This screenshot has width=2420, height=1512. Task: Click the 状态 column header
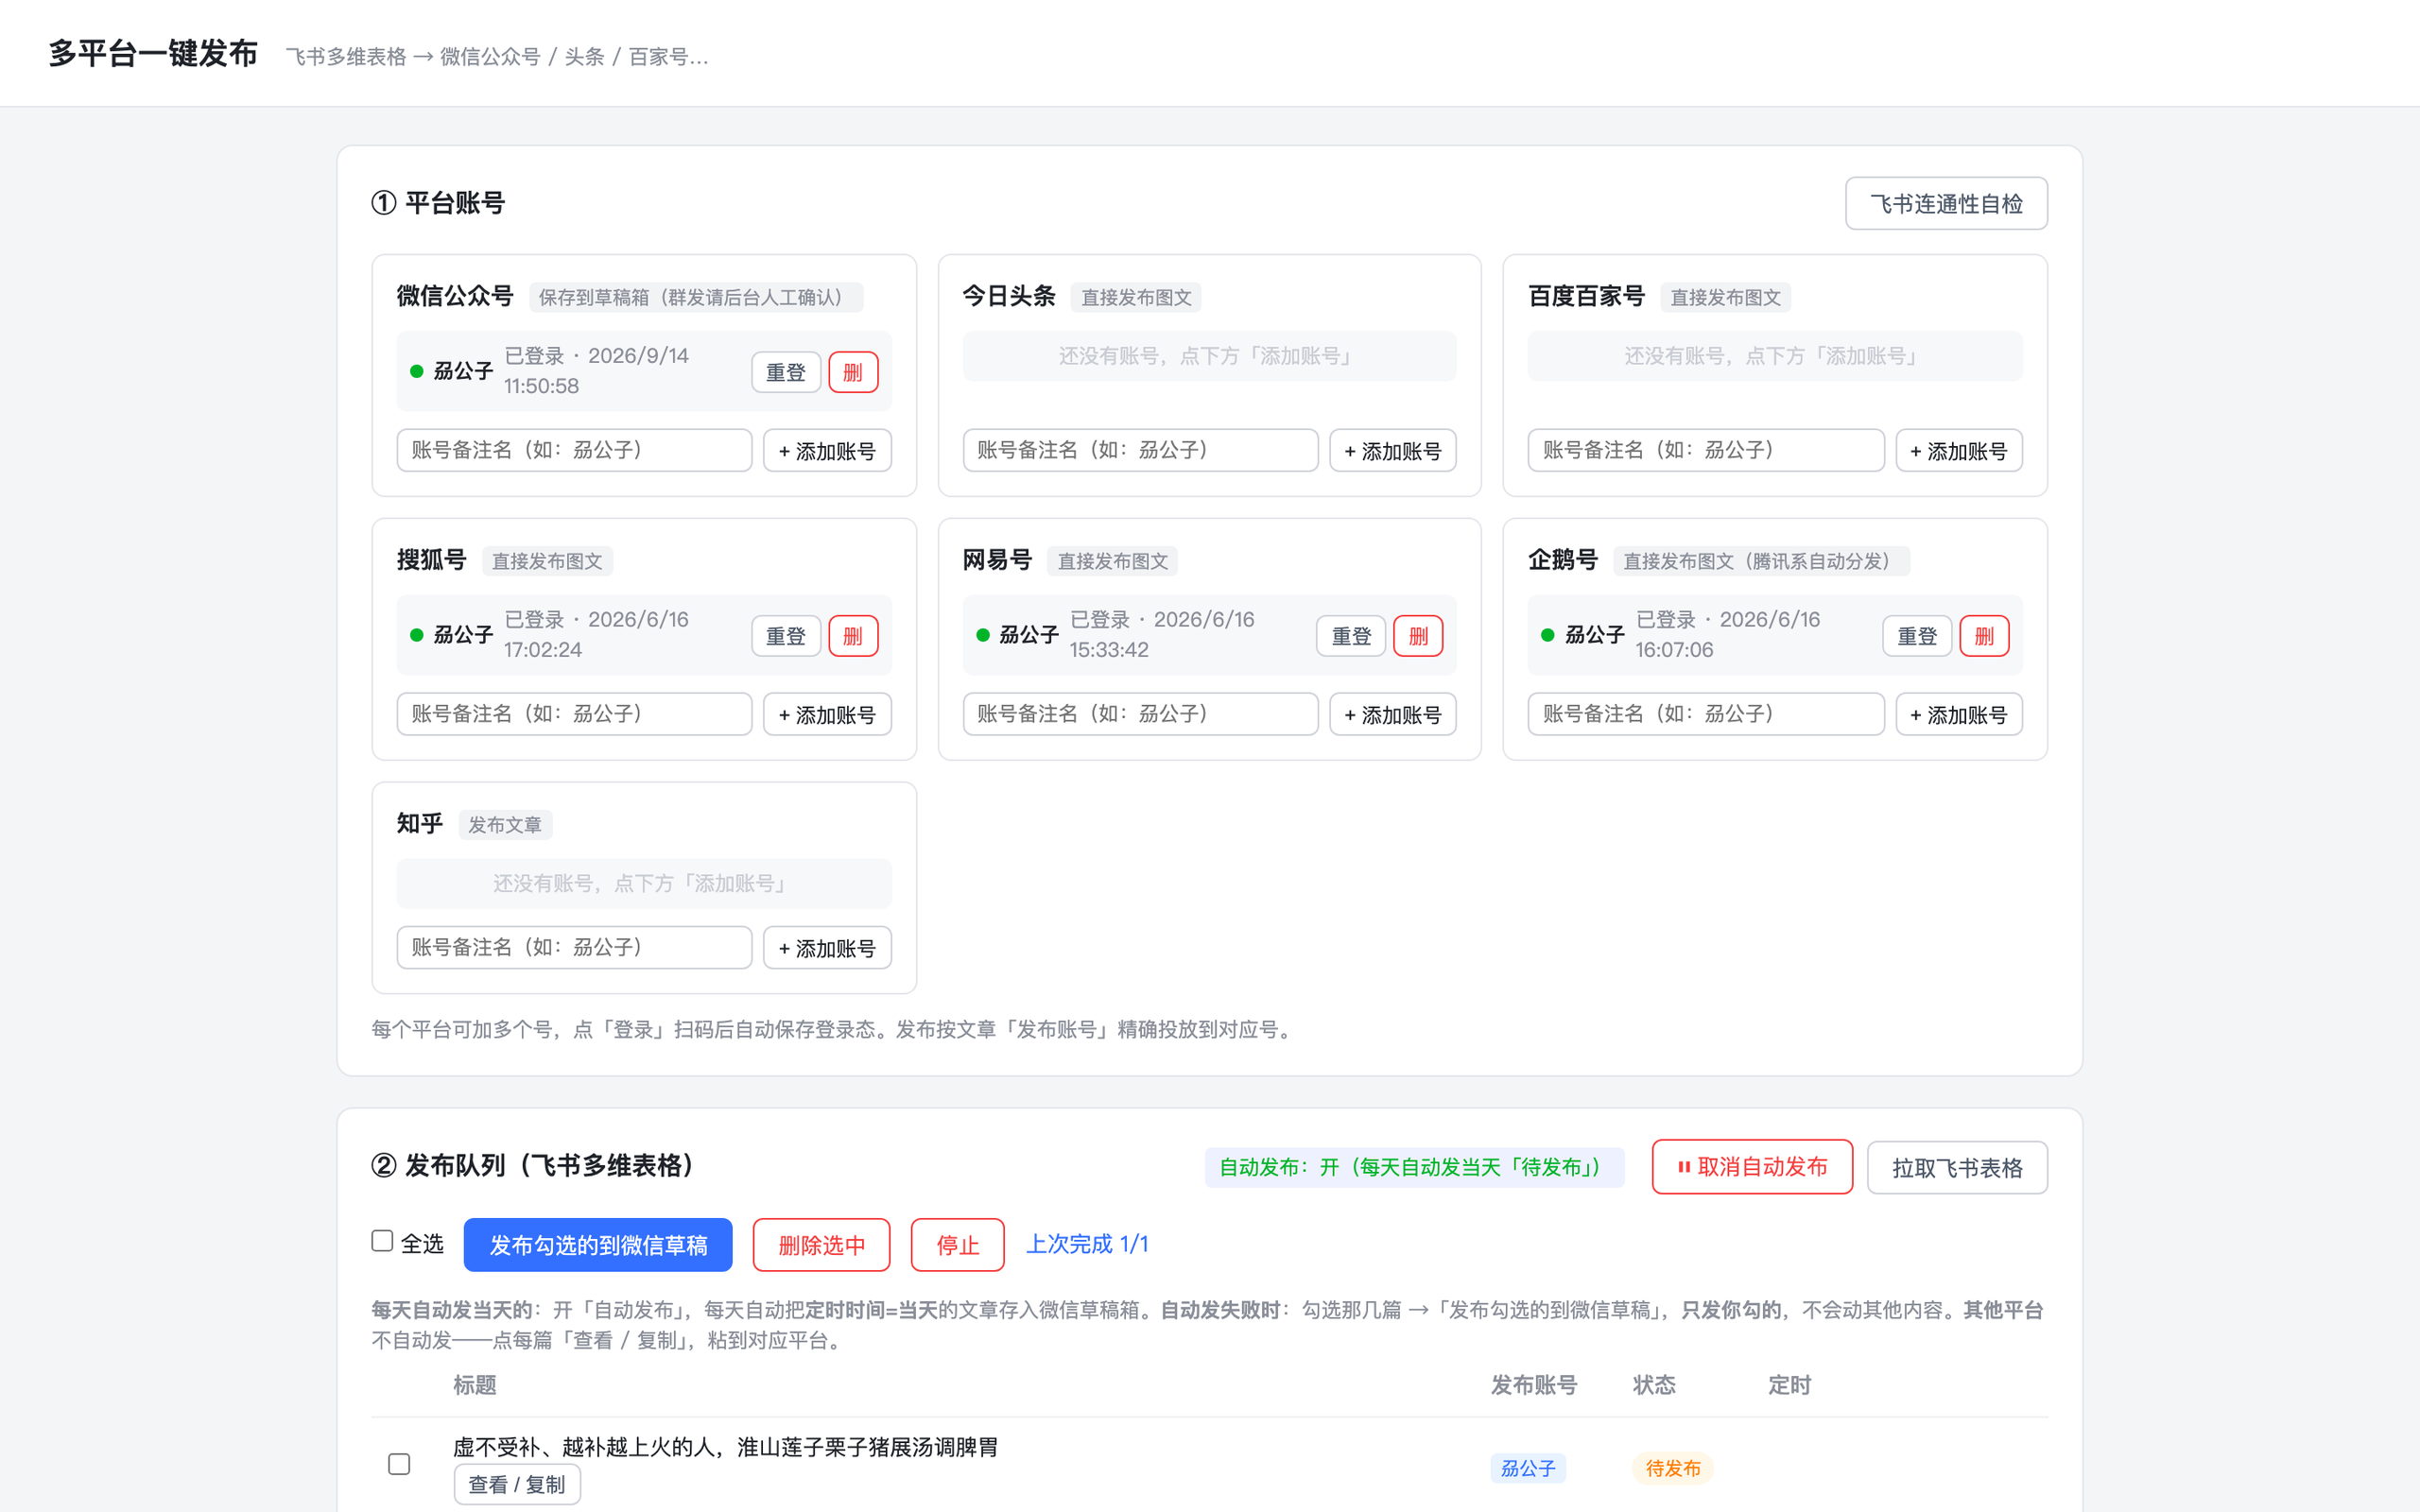tap(1654, 1385)
